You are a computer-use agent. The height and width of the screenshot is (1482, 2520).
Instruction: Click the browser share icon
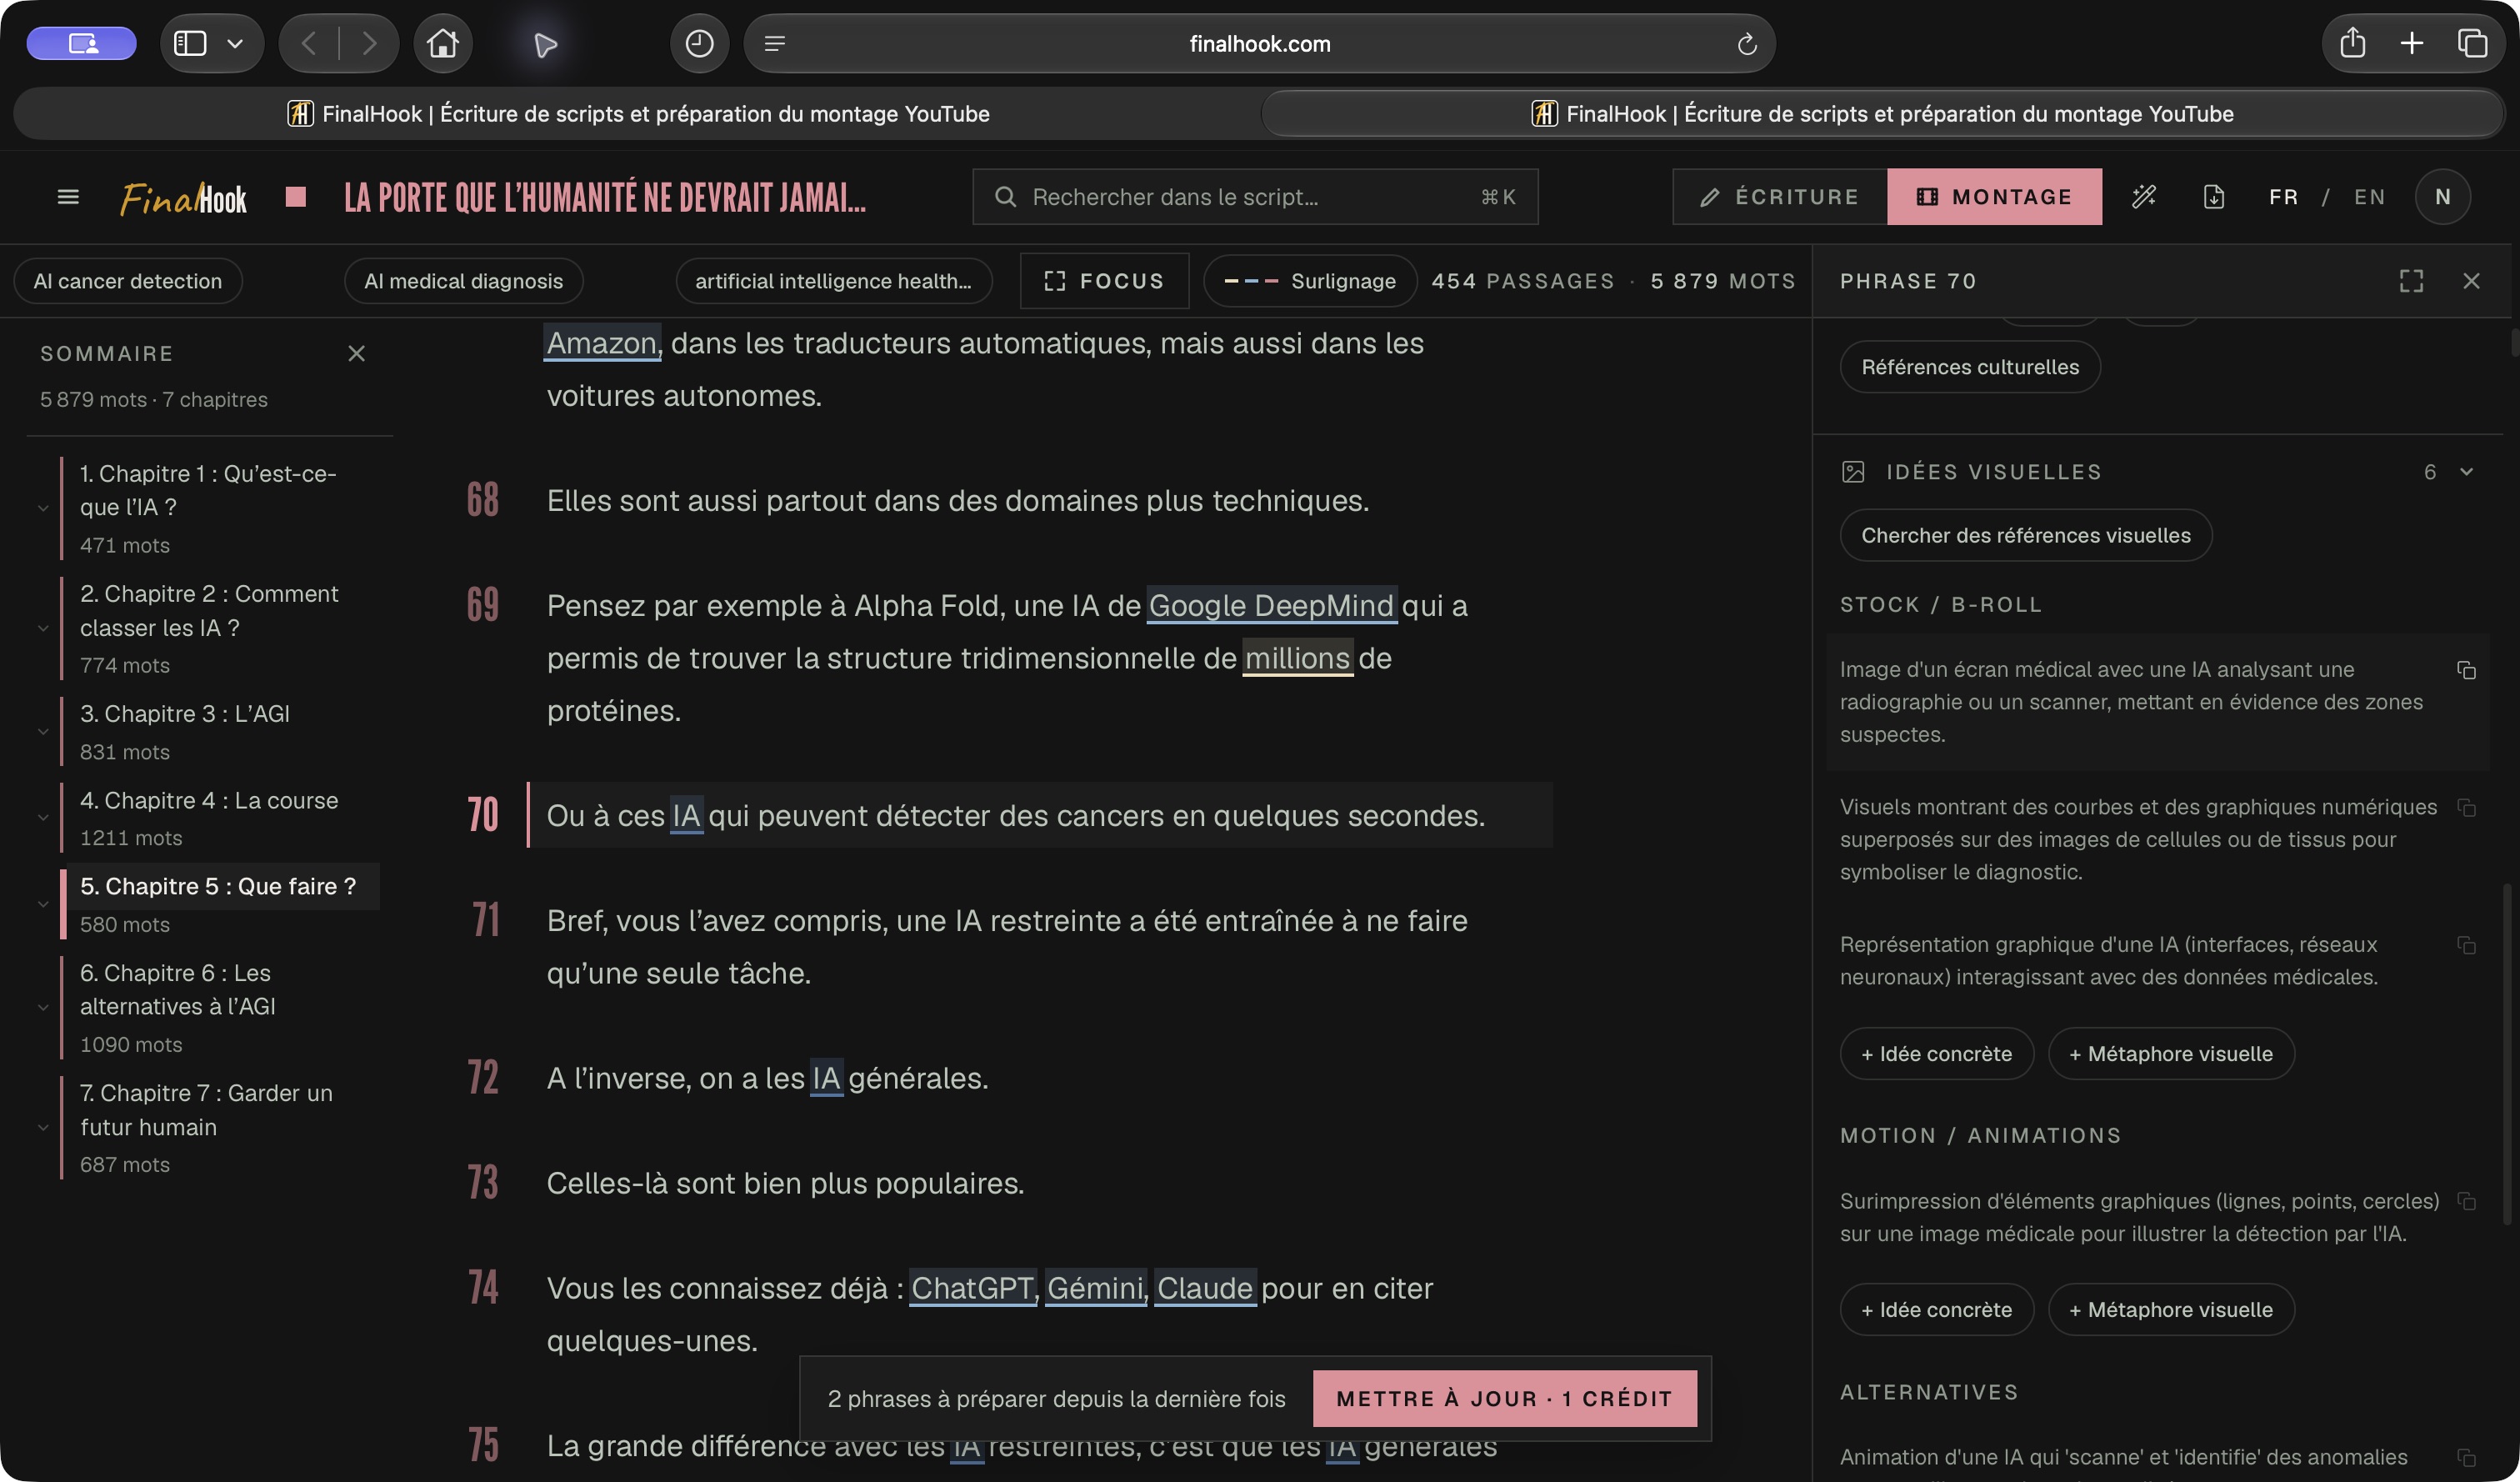point(2353,44)
